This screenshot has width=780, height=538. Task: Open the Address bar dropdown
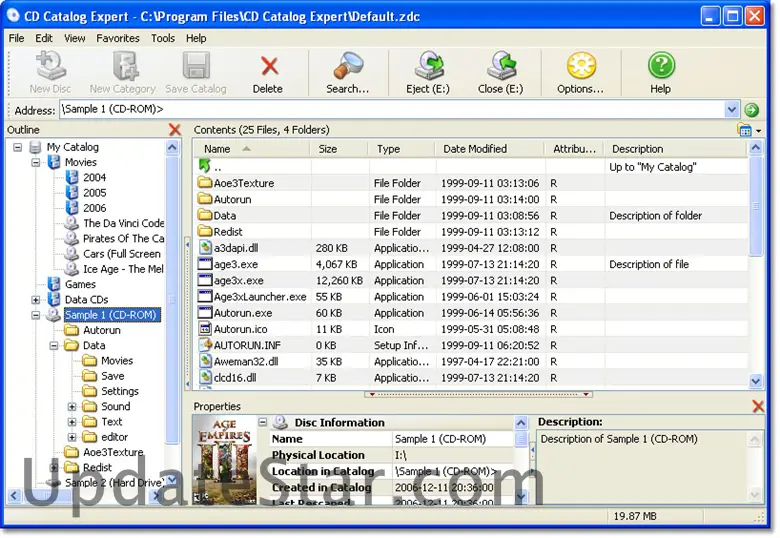coord(731,109)
